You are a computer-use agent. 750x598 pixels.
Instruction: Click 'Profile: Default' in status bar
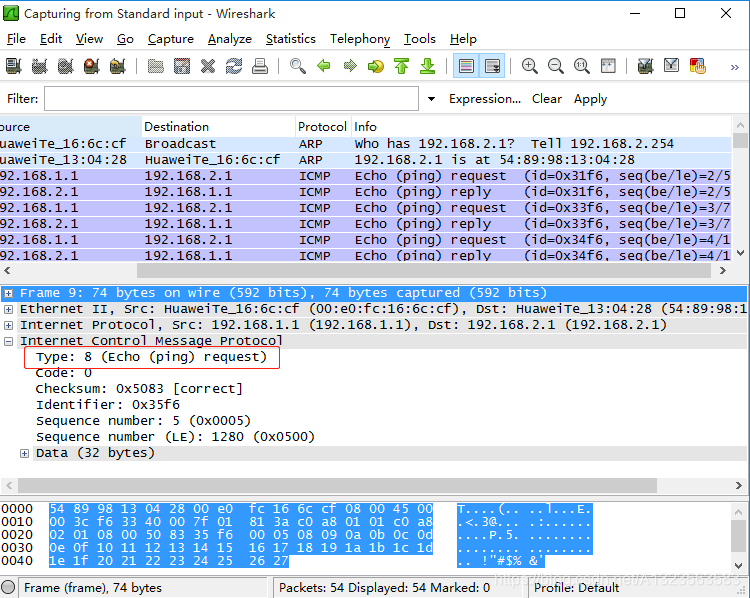pyautogui.click(x=576, y=587)
